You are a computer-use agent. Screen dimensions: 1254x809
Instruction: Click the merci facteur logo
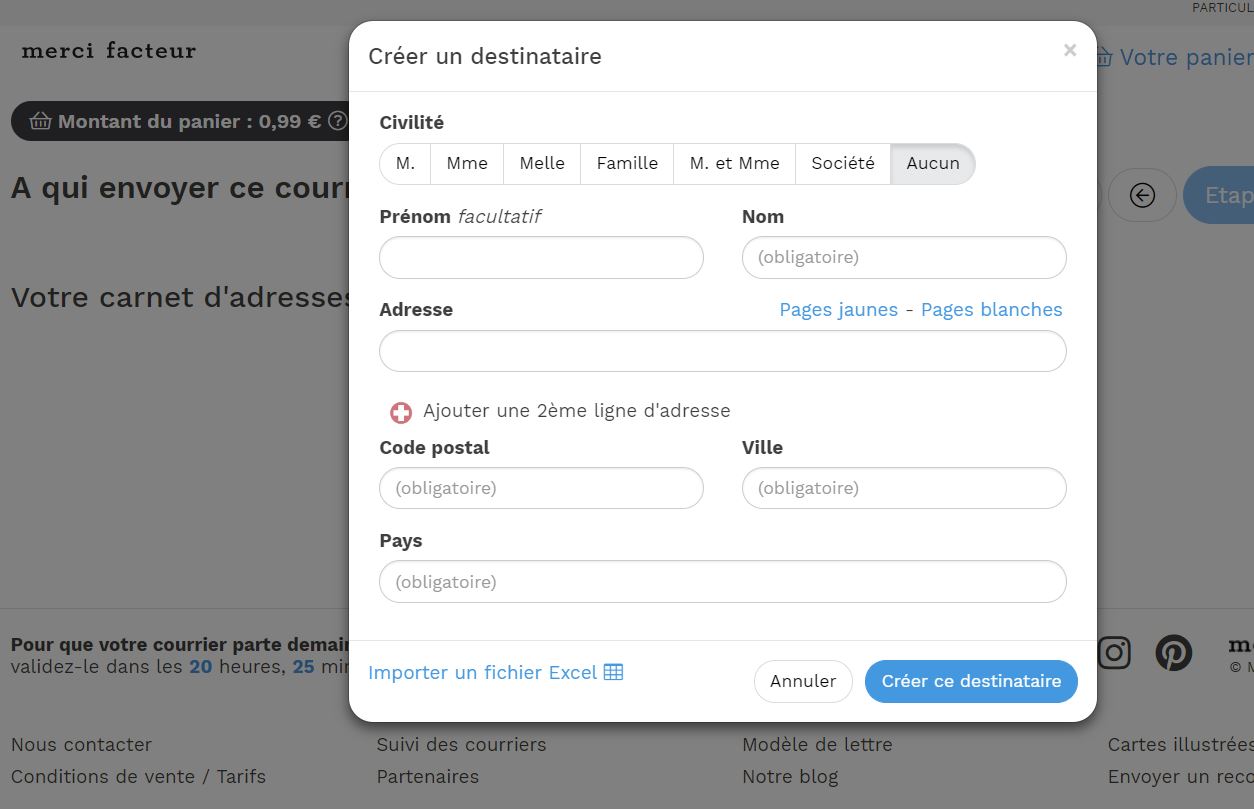pyautogui.click(x=108, y=50)
